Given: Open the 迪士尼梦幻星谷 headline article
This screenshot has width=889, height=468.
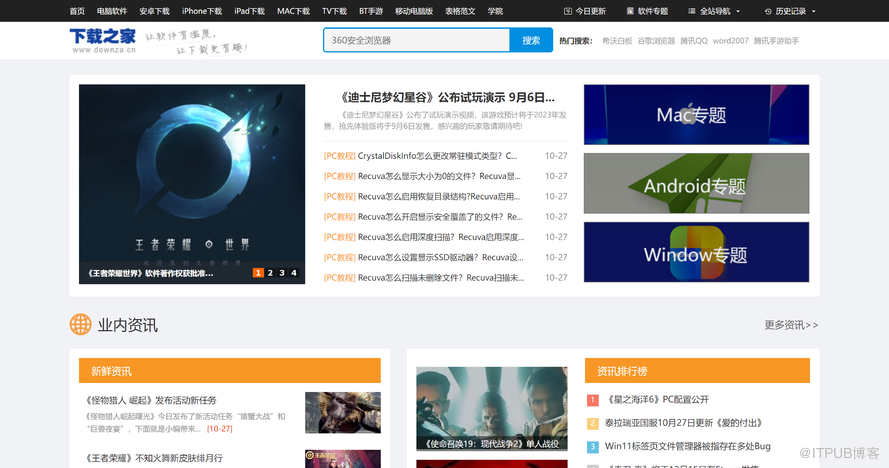Looking at the screenshot, I should [446, 98].
